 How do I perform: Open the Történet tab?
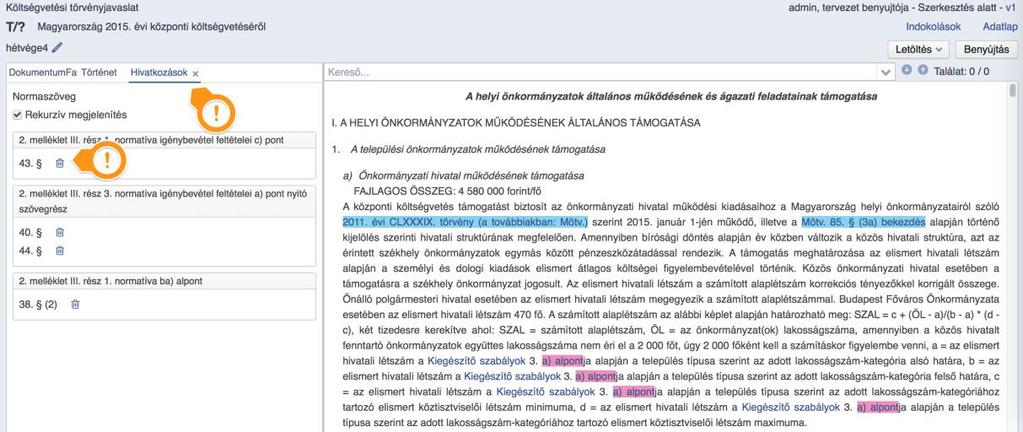coord(99,73)
